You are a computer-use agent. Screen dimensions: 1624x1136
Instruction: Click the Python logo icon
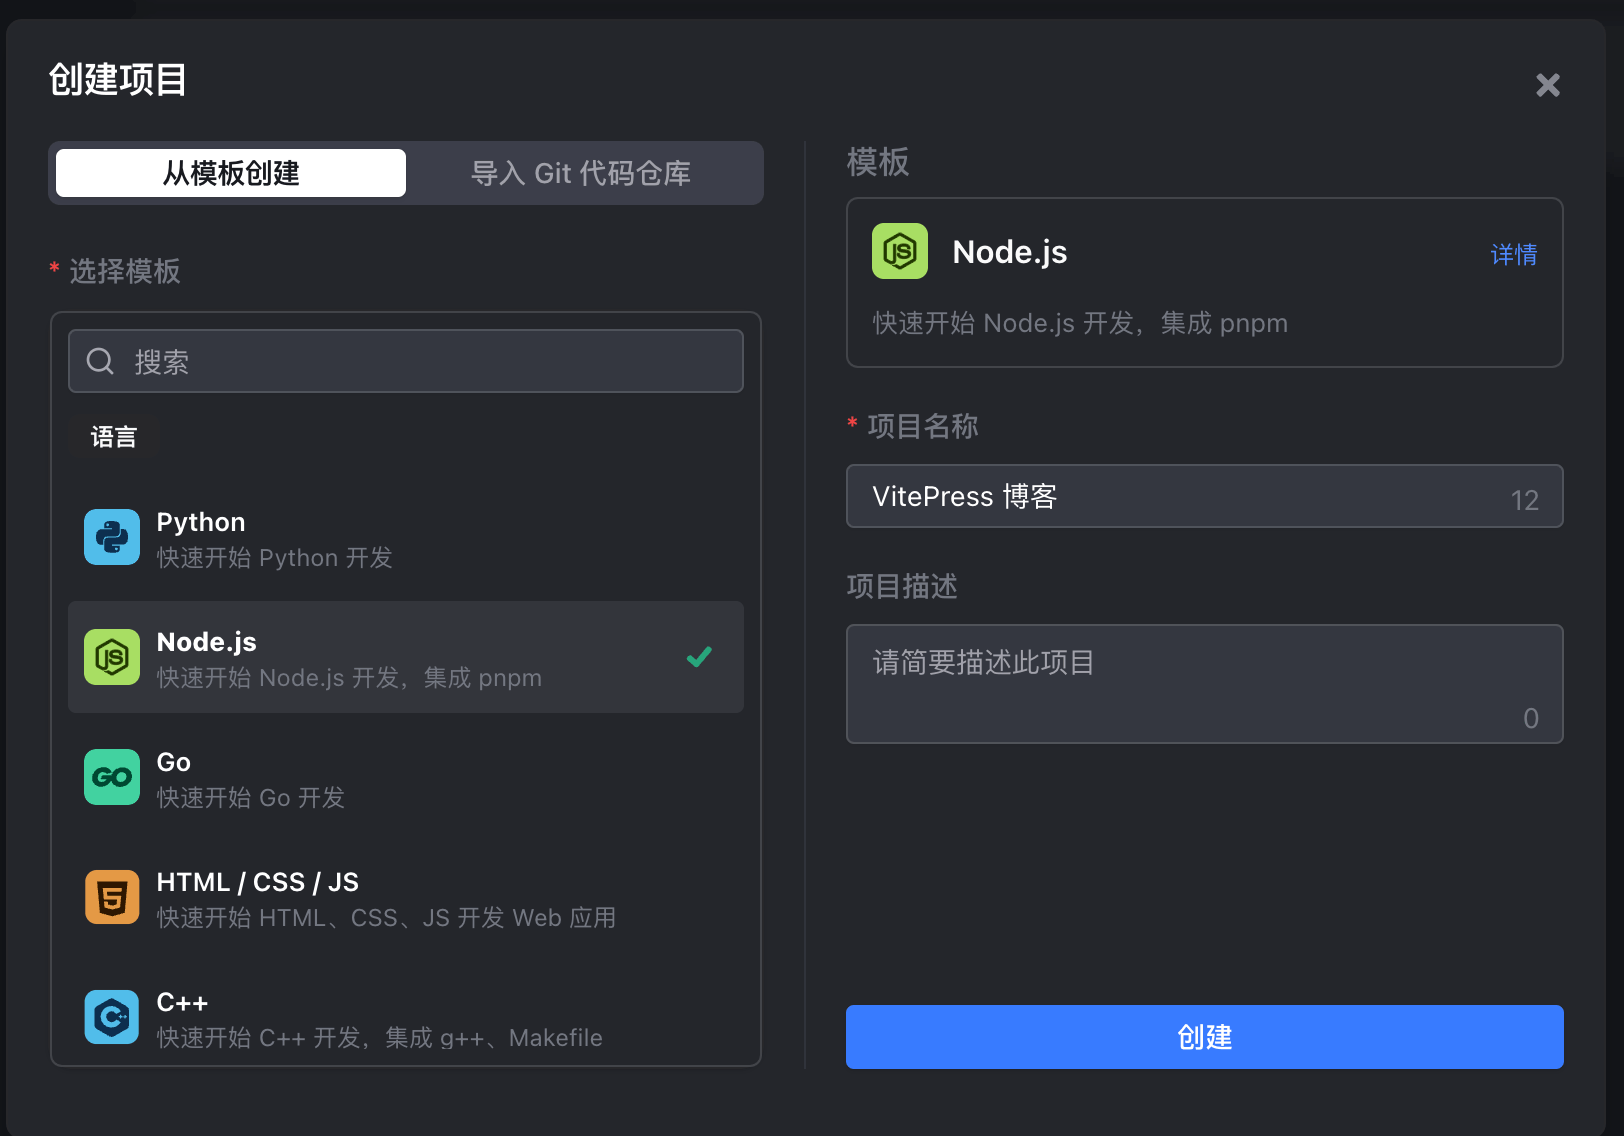112,537
